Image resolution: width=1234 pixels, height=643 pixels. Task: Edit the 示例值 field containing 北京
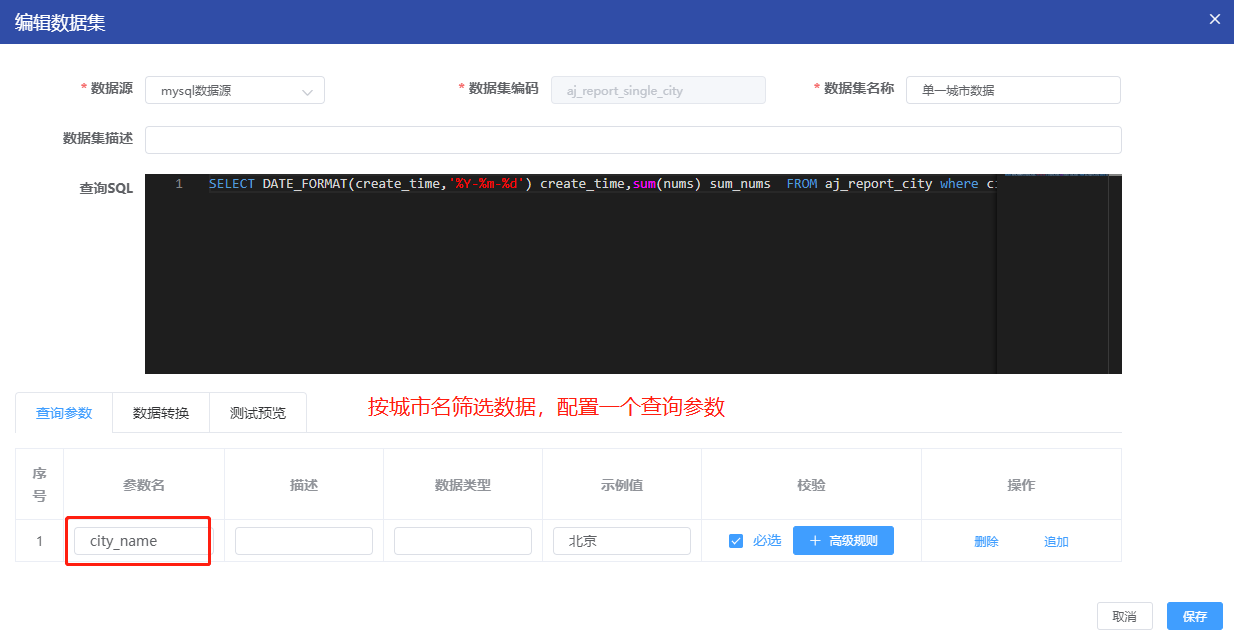pos(621,541)
